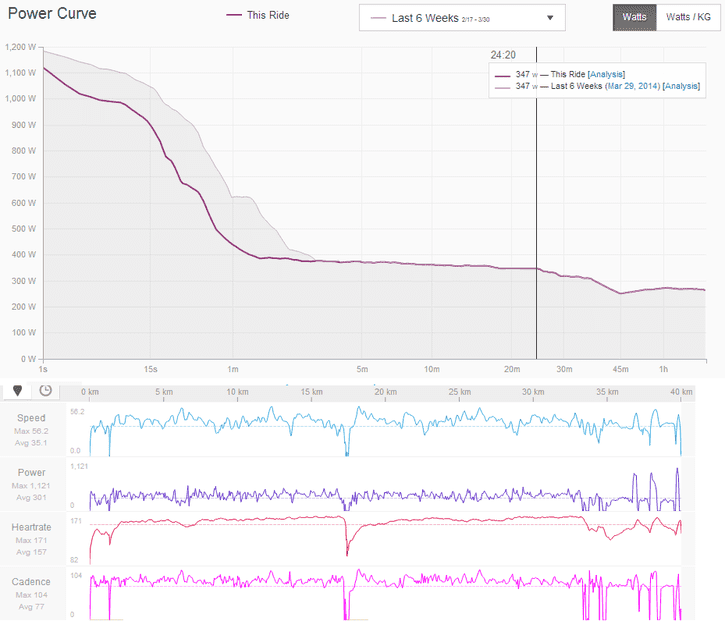Viewport: 725px width, 621px height.
Task: Click the 'This Ride' legend entry
Action: tap(258, 15)
